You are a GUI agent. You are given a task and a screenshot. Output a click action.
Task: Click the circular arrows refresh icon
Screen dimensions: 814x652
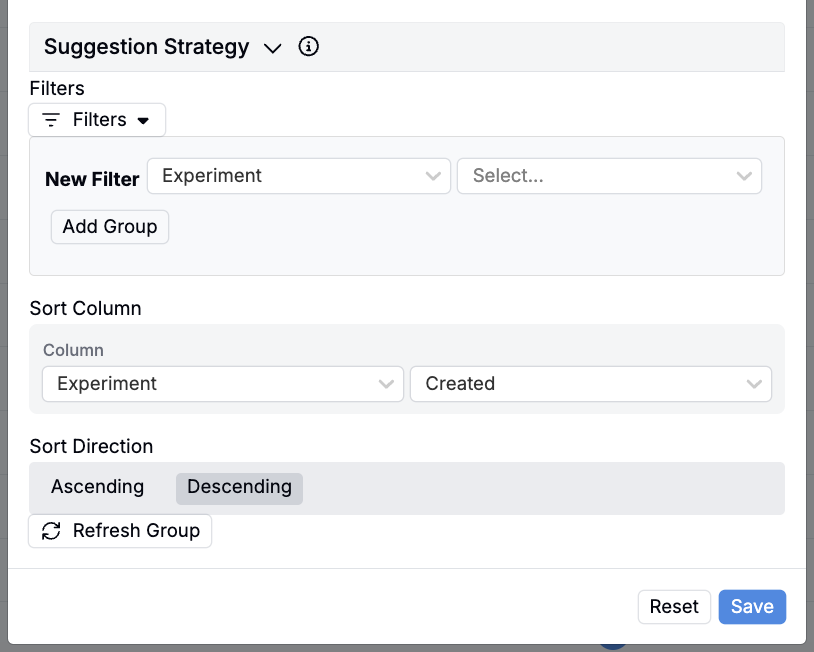pos(51,531)
